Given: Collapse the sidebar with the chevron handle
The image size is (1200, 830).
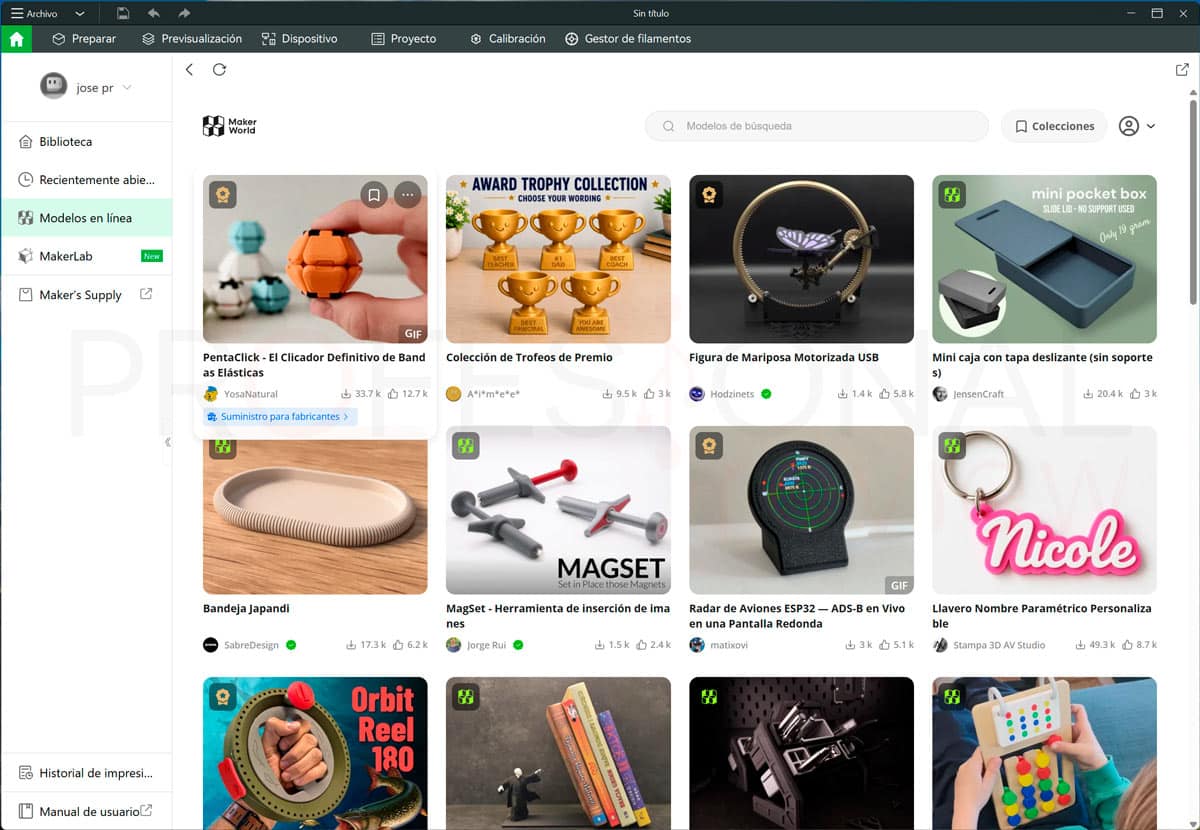Looking at the screenshot, I should [x=167, y=441].
